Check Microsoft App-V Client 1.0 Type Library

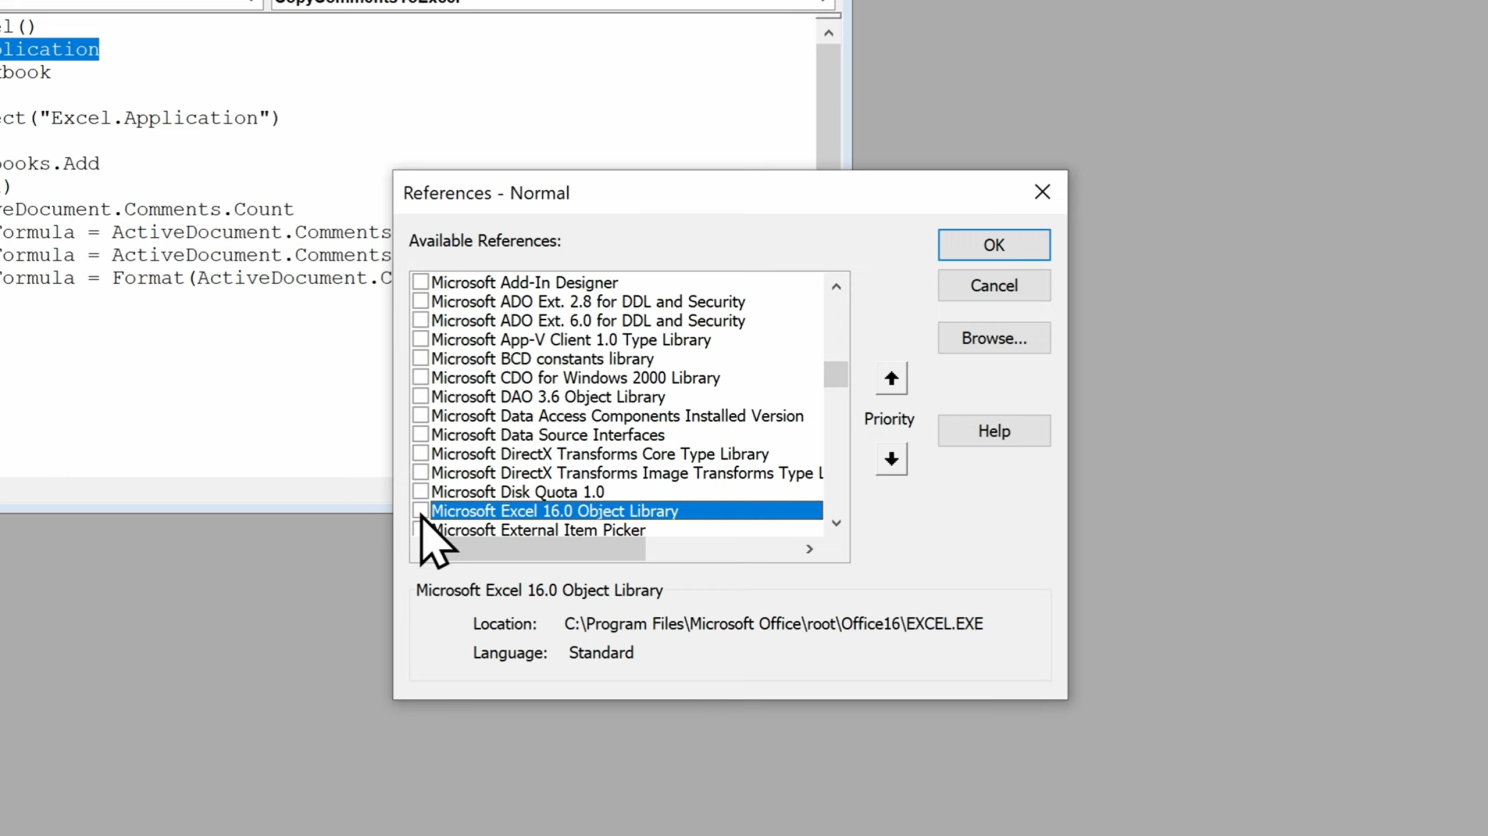[421, 340]
